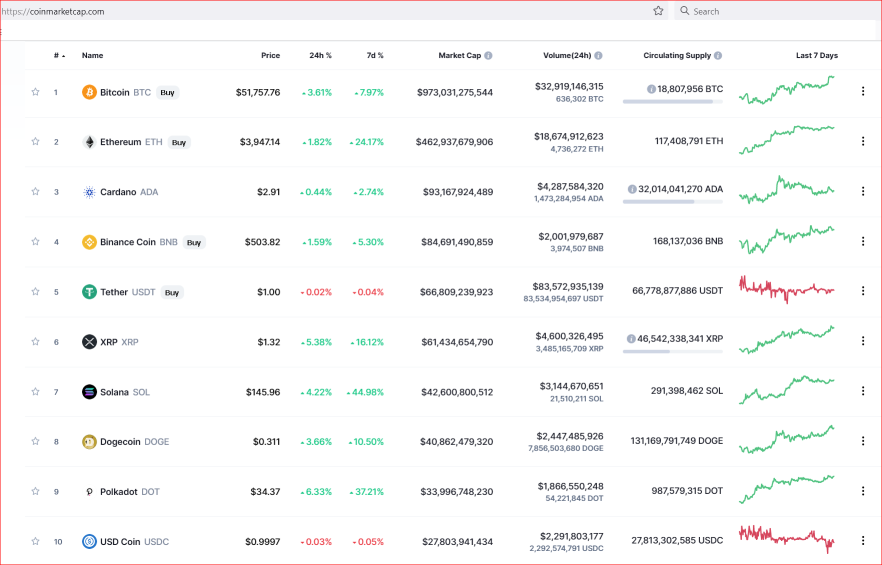Image resolution: width=882 pixels, height=565 pixels.
Task: Click info icon beside Cardano supply
Action: [x=632, y=189]
